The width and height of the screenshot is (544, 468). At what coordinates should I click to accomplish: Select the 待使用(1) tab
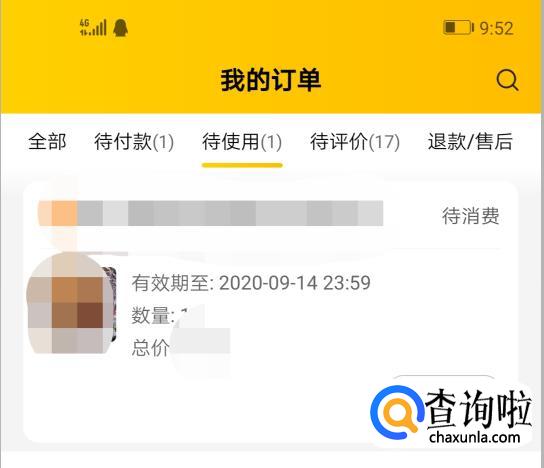pyautogui.click(x=242, y=142)
